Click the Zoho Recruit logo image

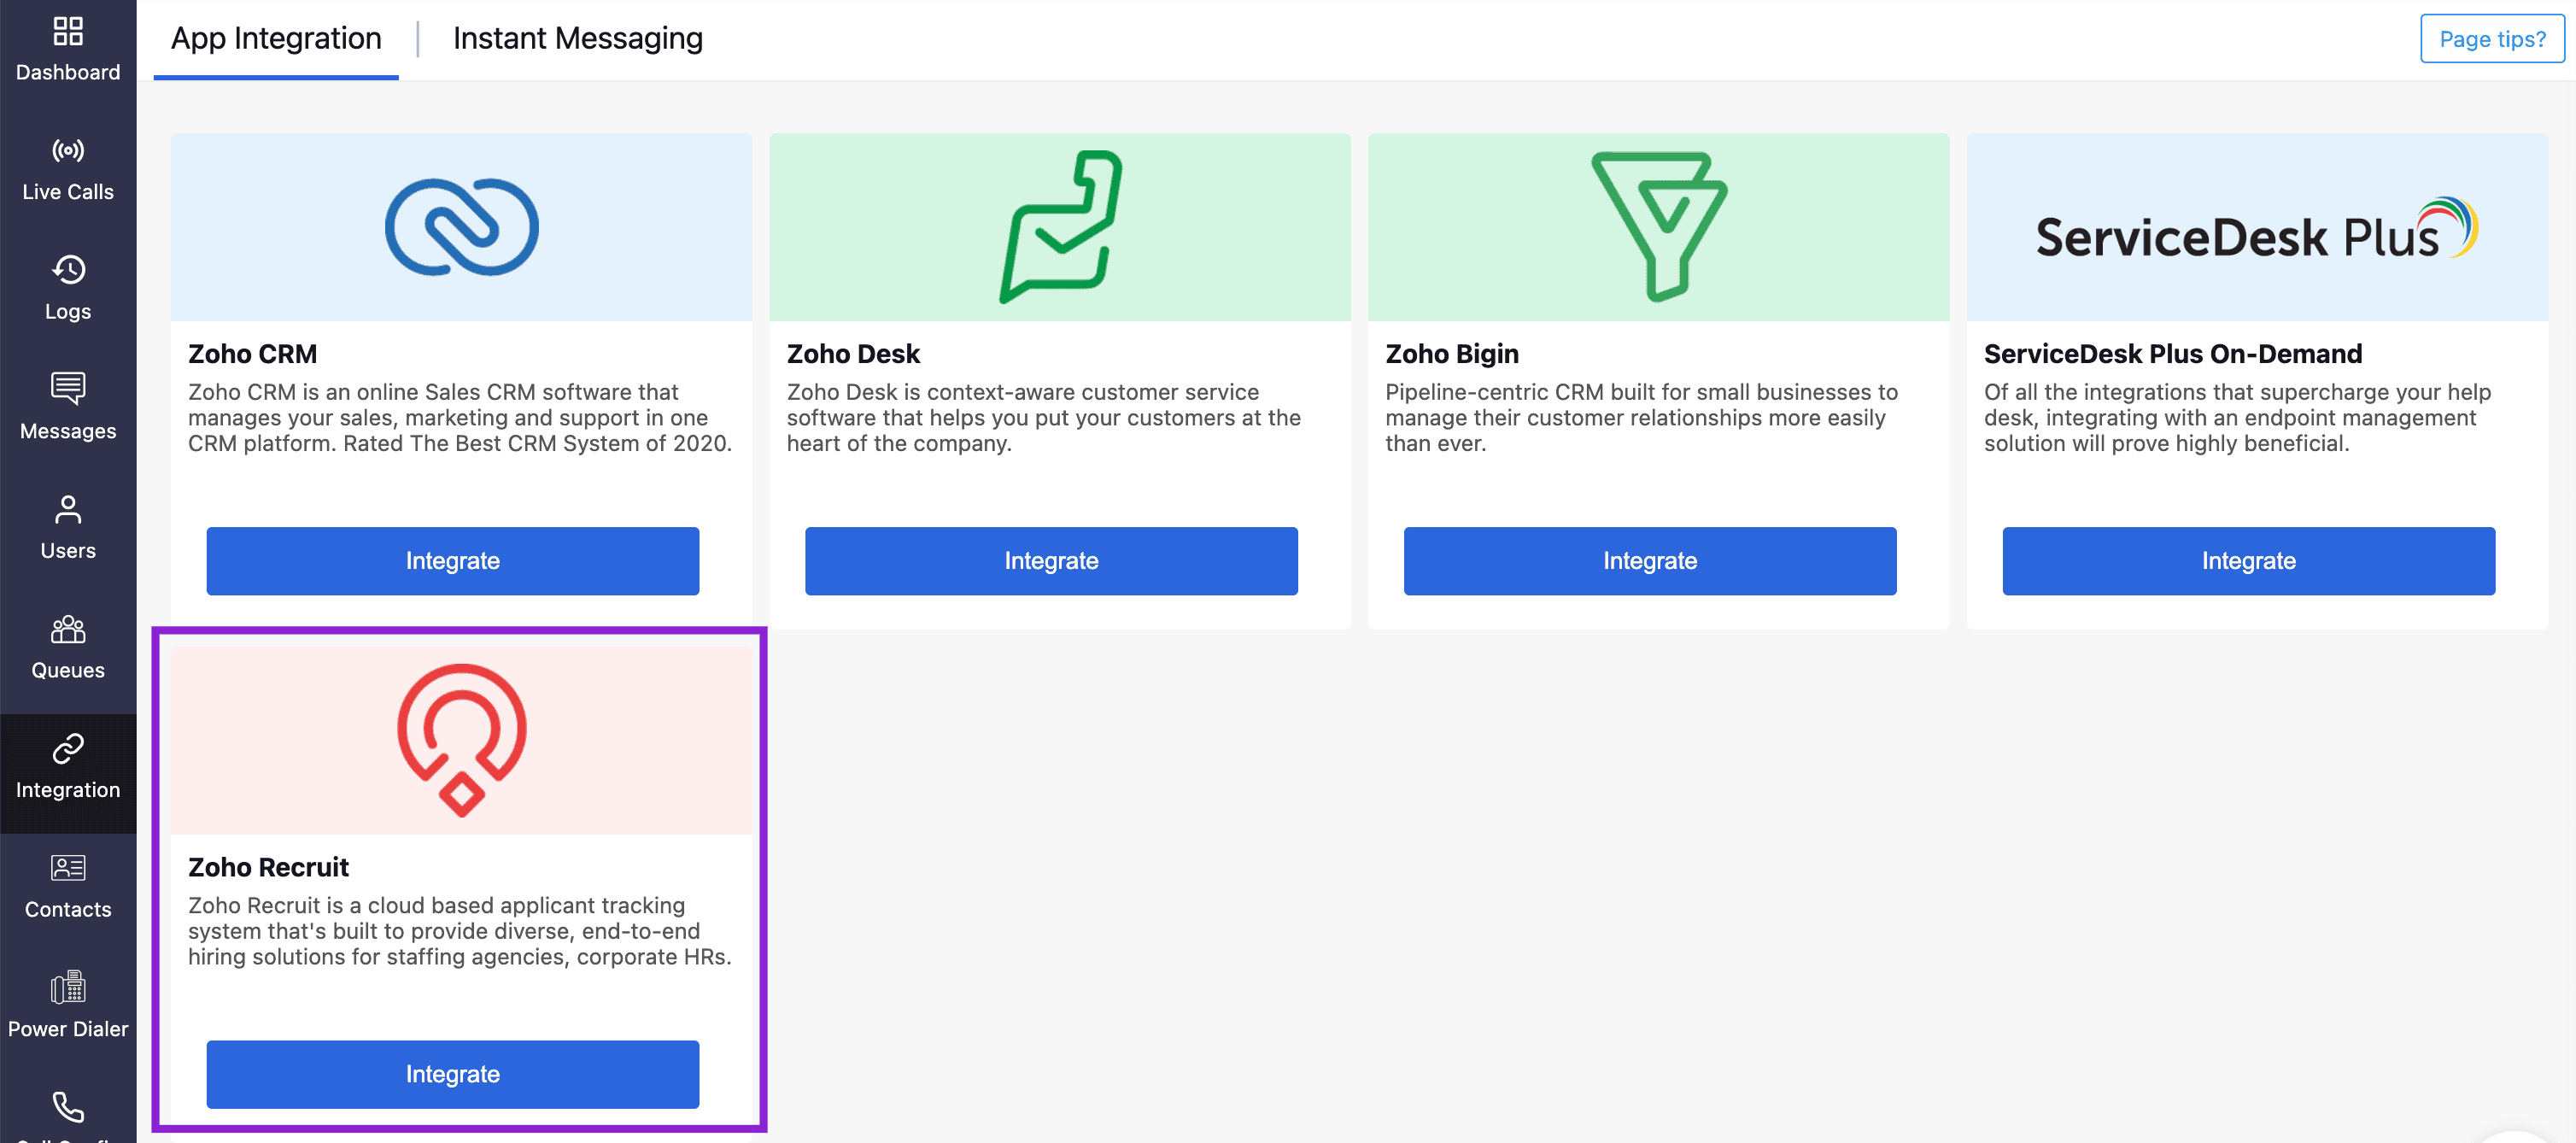point(461,740)
